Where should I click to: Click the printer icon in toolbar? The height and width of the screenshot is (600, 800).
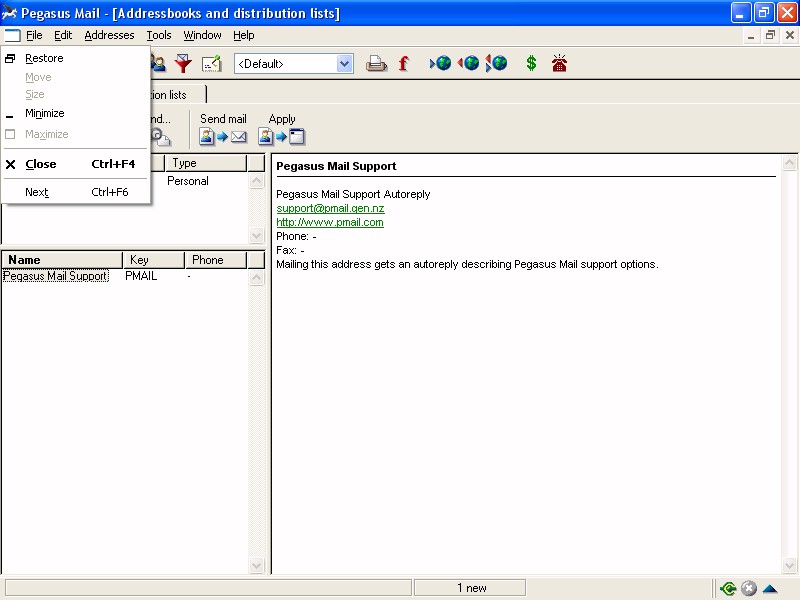pos(376,63)
